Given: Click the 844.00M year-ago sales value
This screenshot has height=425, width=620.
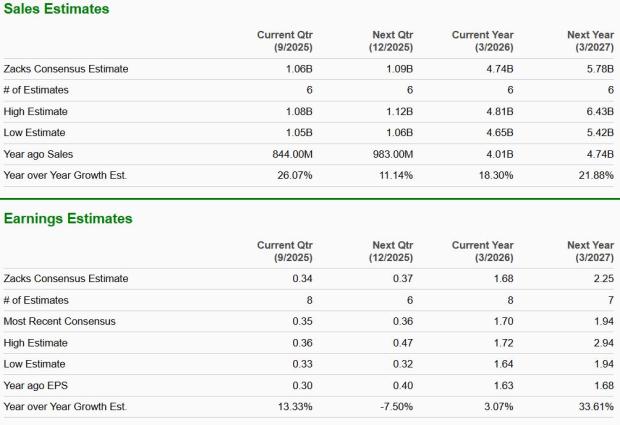Looking at the screenshot, I should (x=291, y=153).
